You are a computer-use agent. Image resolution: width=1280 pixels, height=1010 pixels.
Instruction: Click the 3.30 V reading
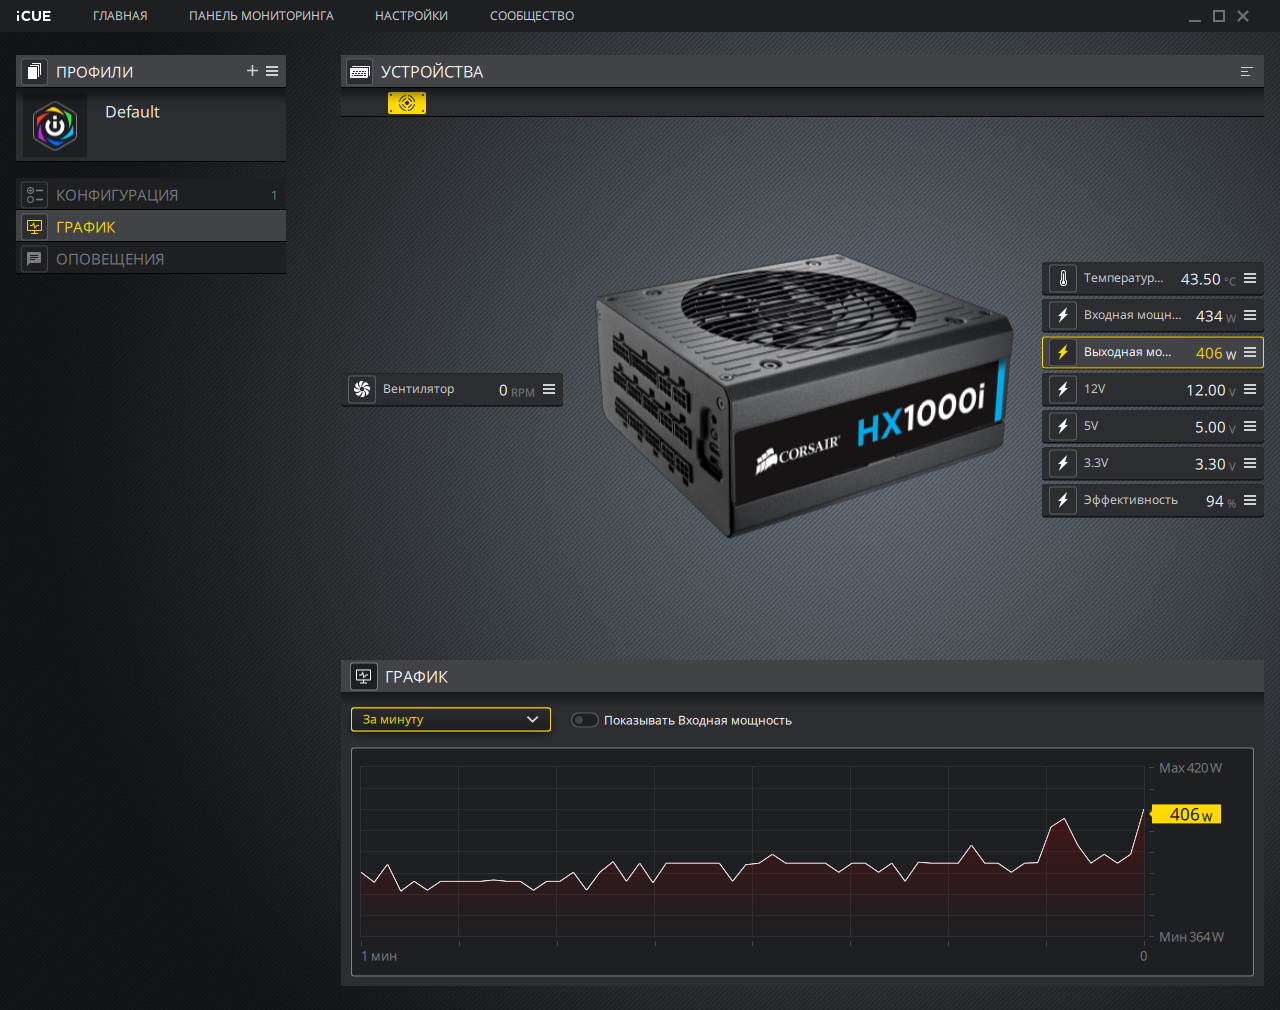point(1215,464)
